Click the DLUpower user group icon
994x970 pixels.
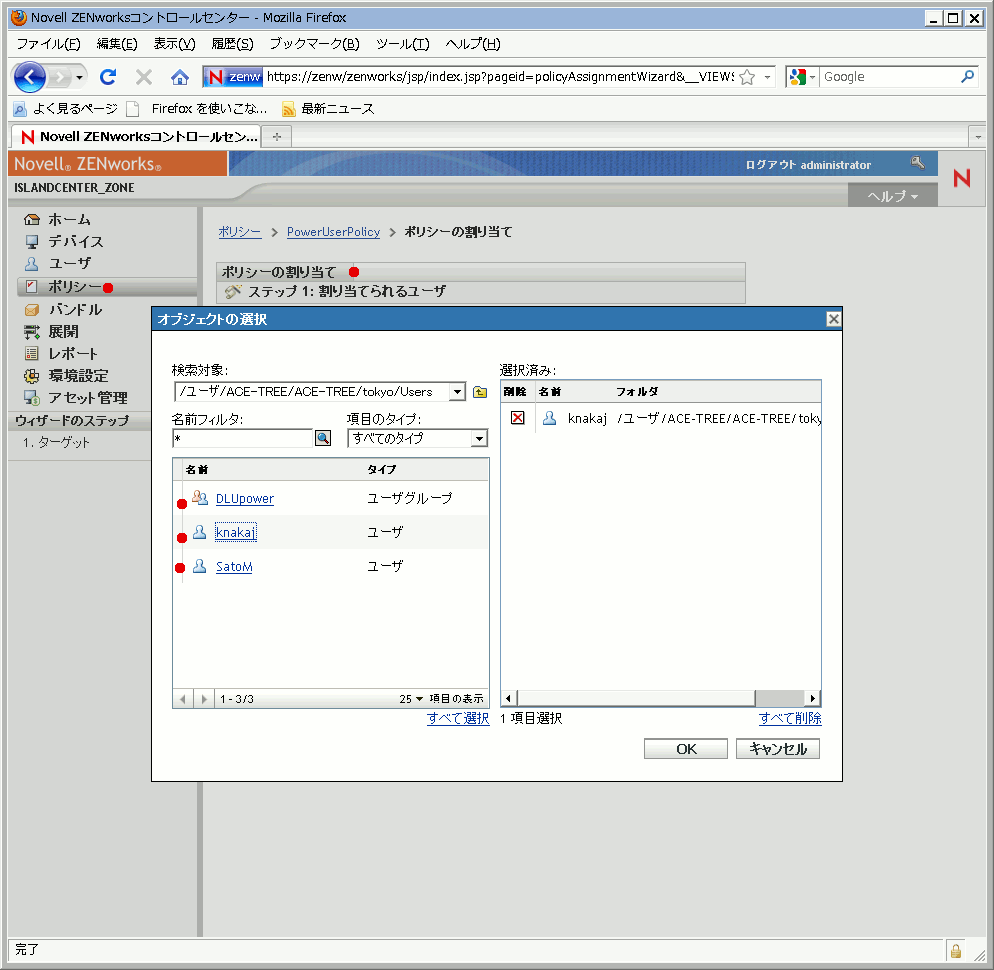pos(200,498)
